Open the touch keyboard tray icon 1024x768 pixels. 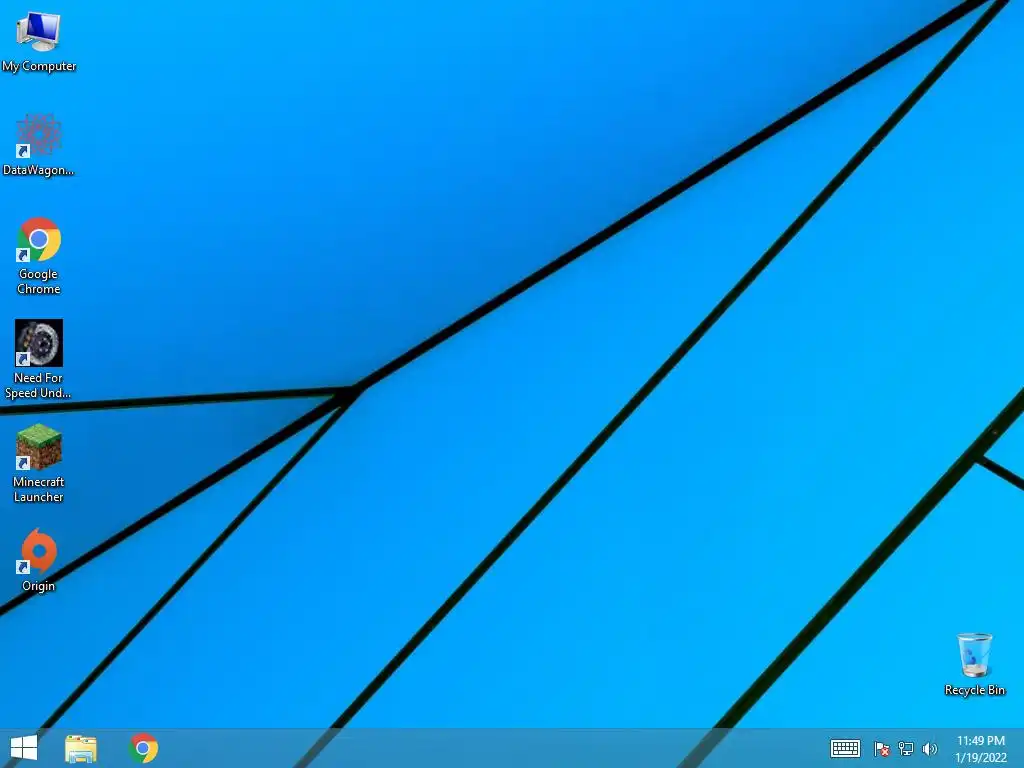click(845, 748)
